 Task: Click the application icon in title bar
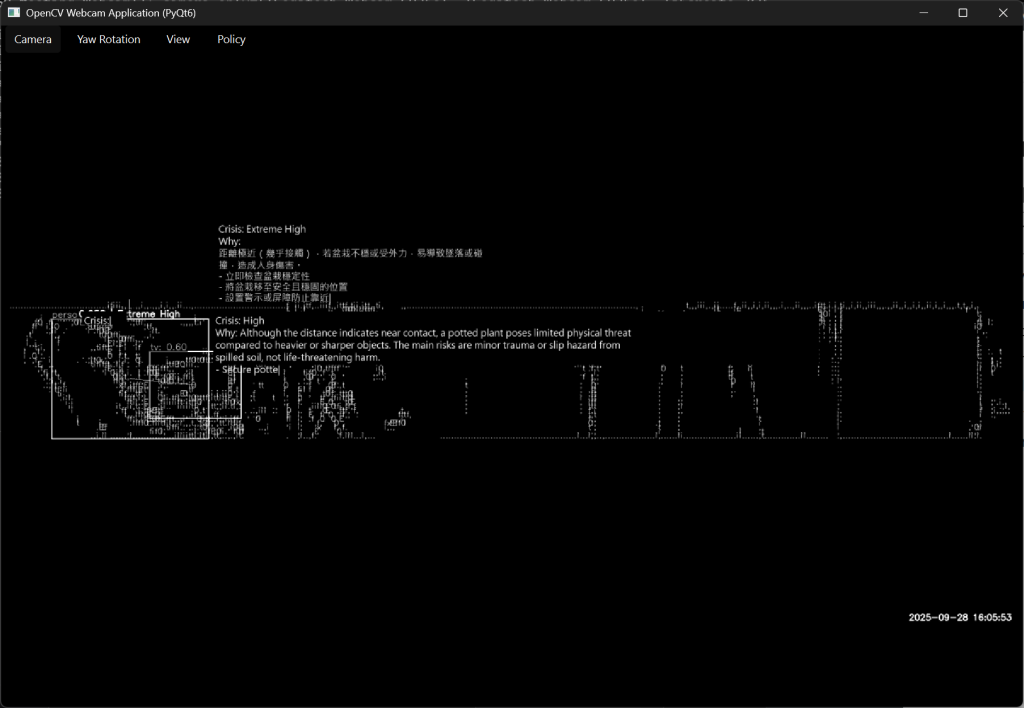pos(14,12)
